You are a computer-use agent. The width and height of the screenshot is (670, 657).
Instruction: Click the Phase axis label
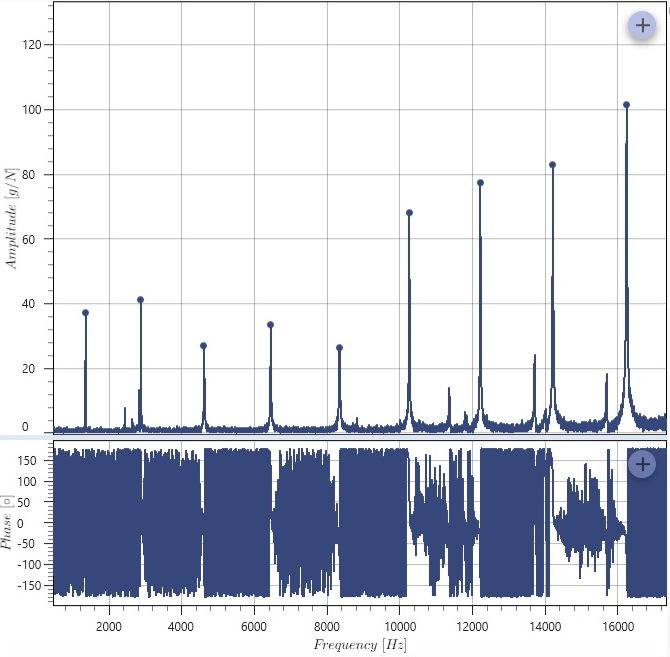(6, 522)
